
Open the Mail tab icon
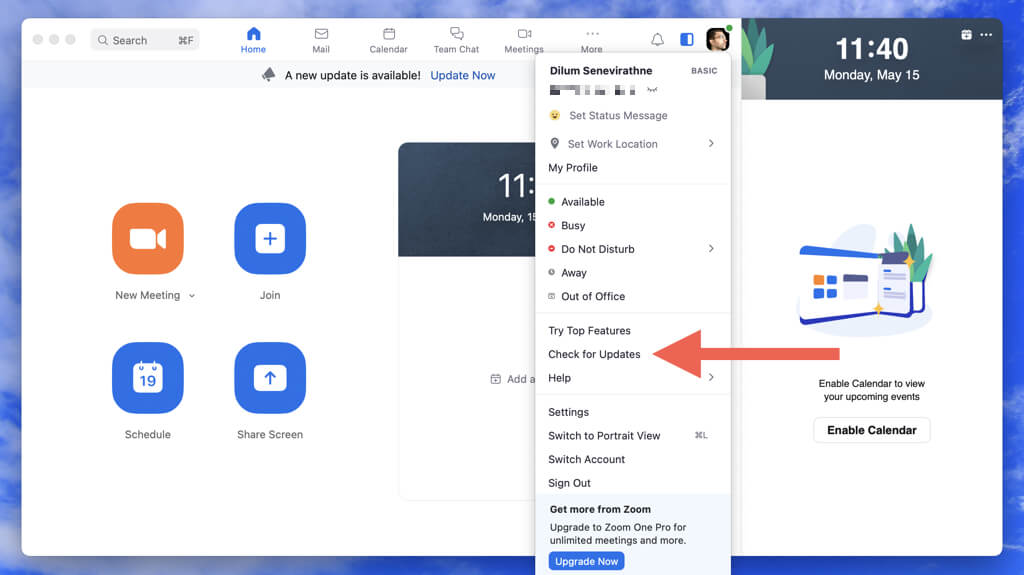click(321, 34)
